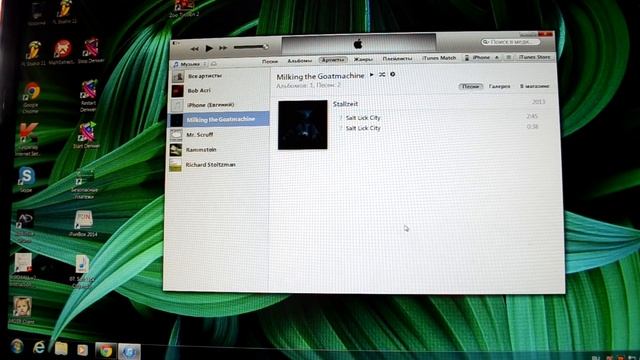Select the Salt Lick City track lasting 0:38
Viewport: 640px width, 360px height.
439,128
